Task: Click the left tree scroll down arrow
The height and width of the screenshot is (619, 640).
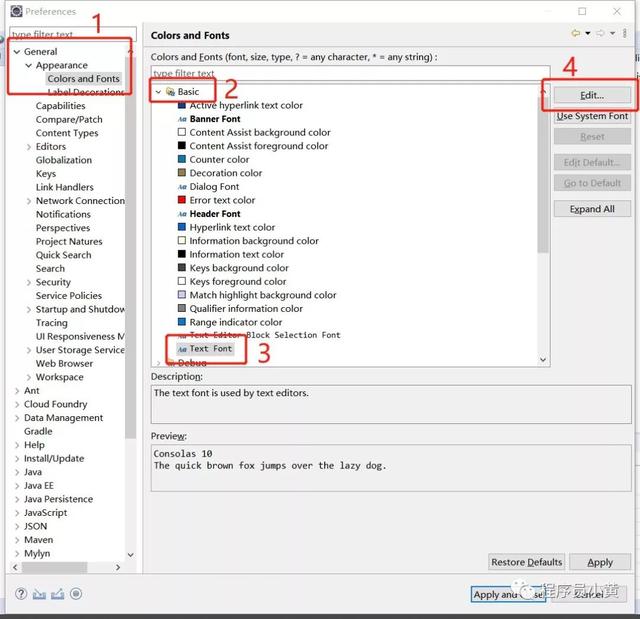Action: coord(131,555)
